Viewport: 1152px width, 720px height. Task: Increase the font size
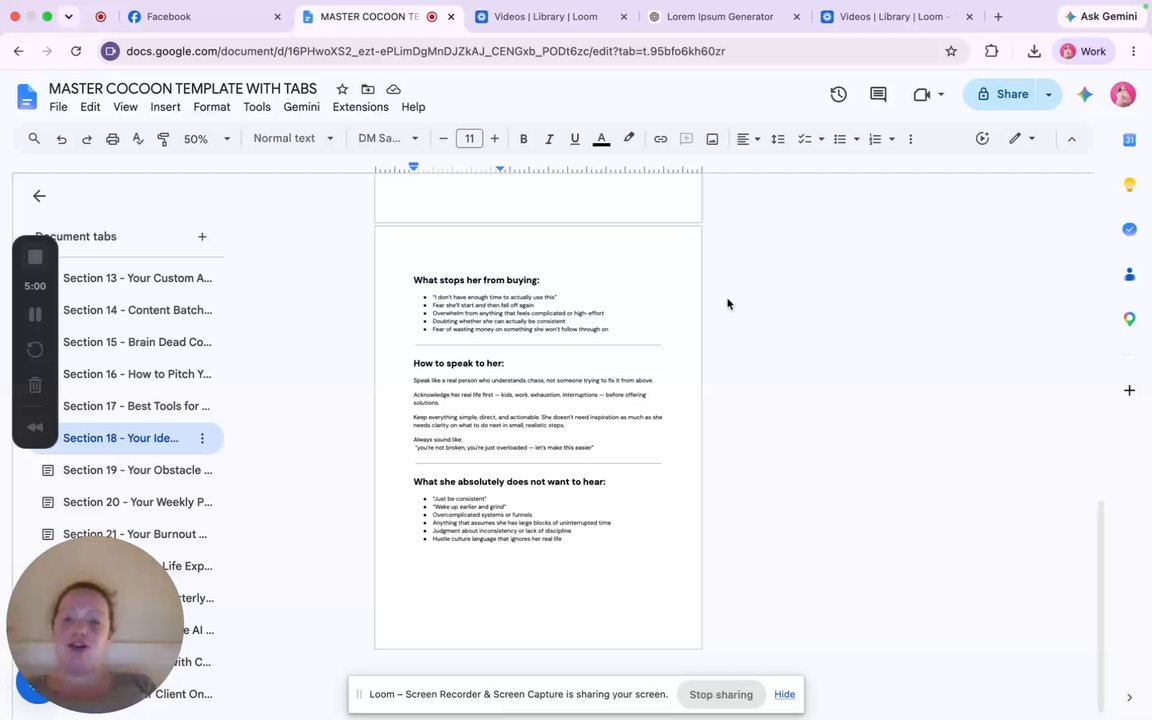pyautogui.click(x=494, y=139)
